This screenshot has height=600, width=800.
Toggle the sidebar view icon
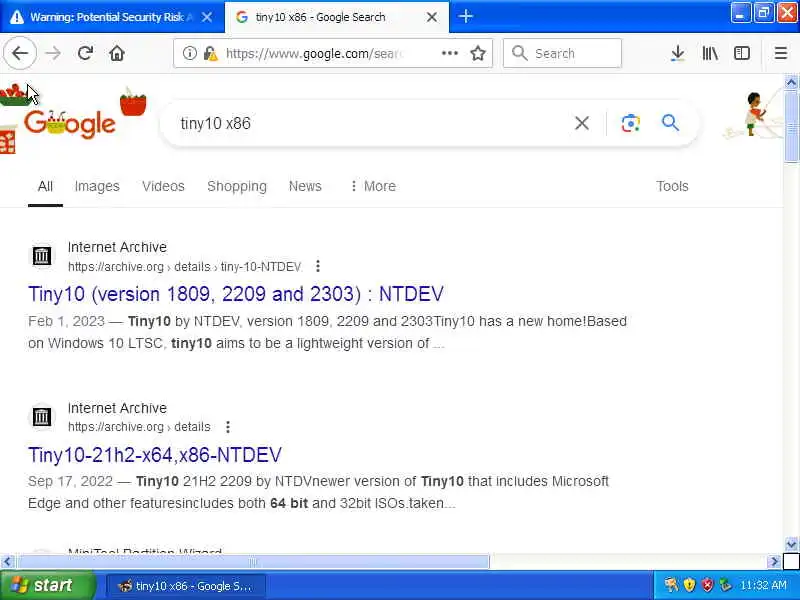click(x=742, y=53)
